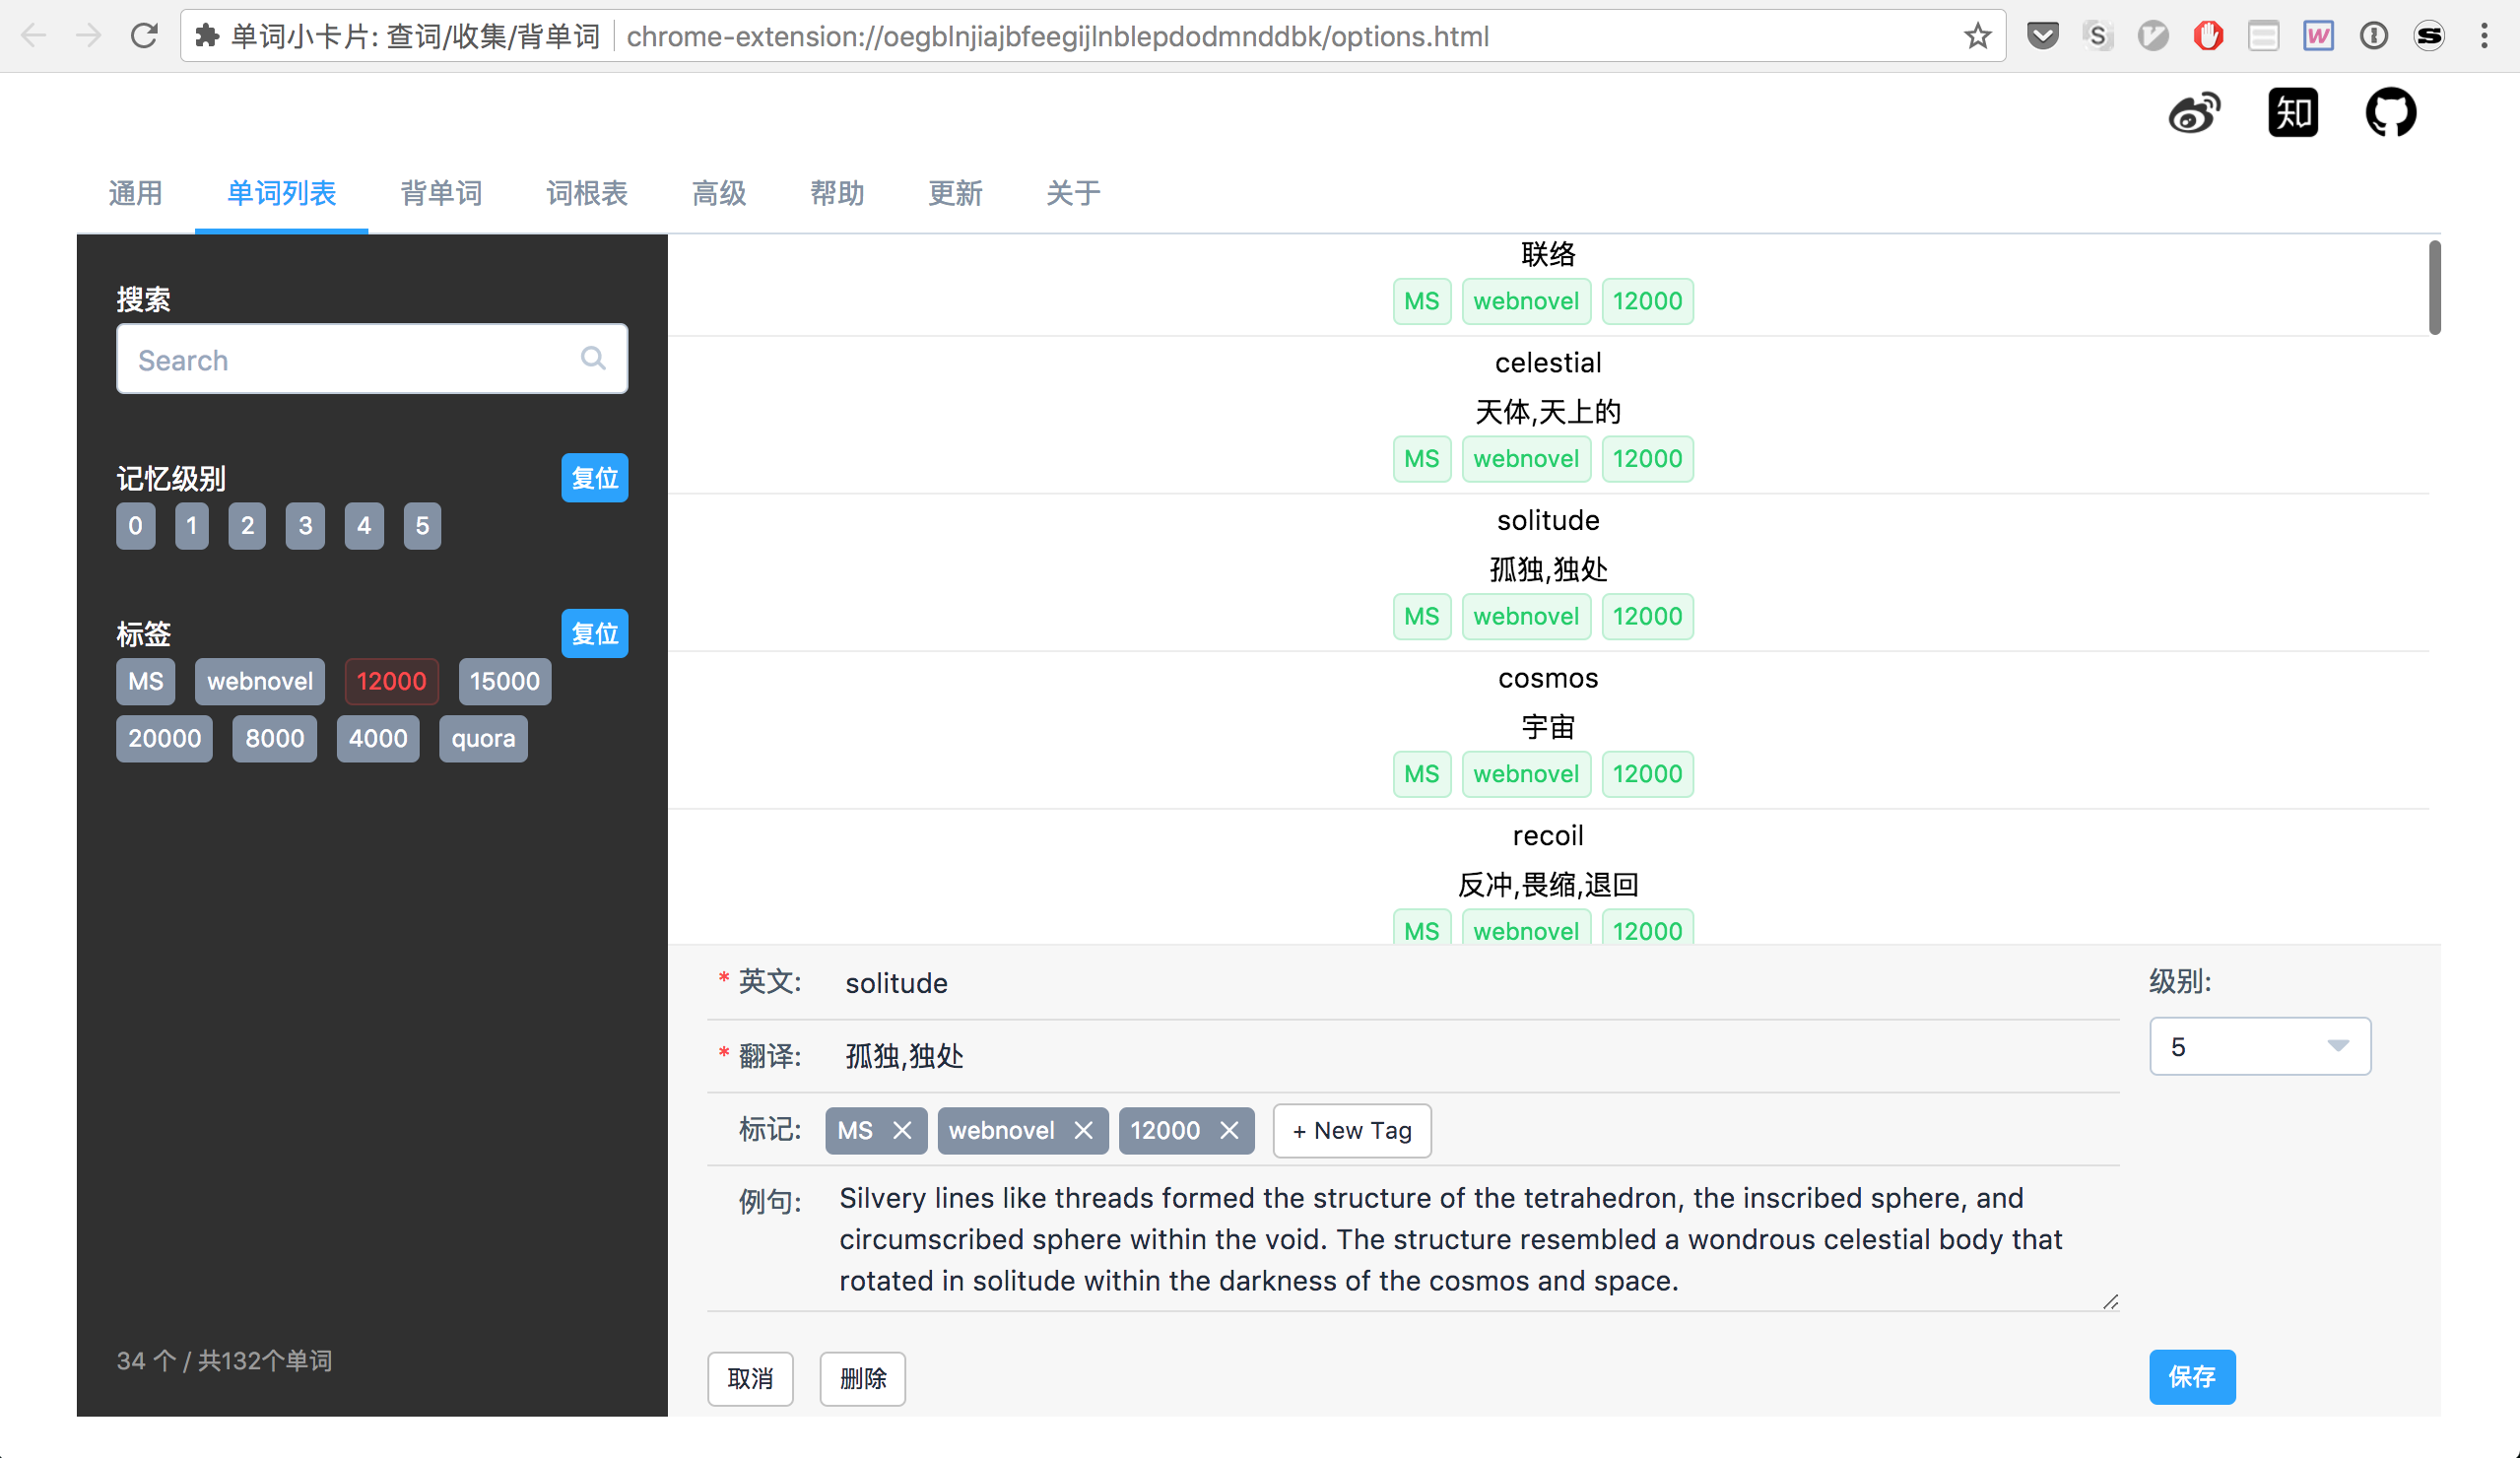Screen dimensions: 2520x1458
Task: Open the Weibo icon link
Action: click(2194, 113)
